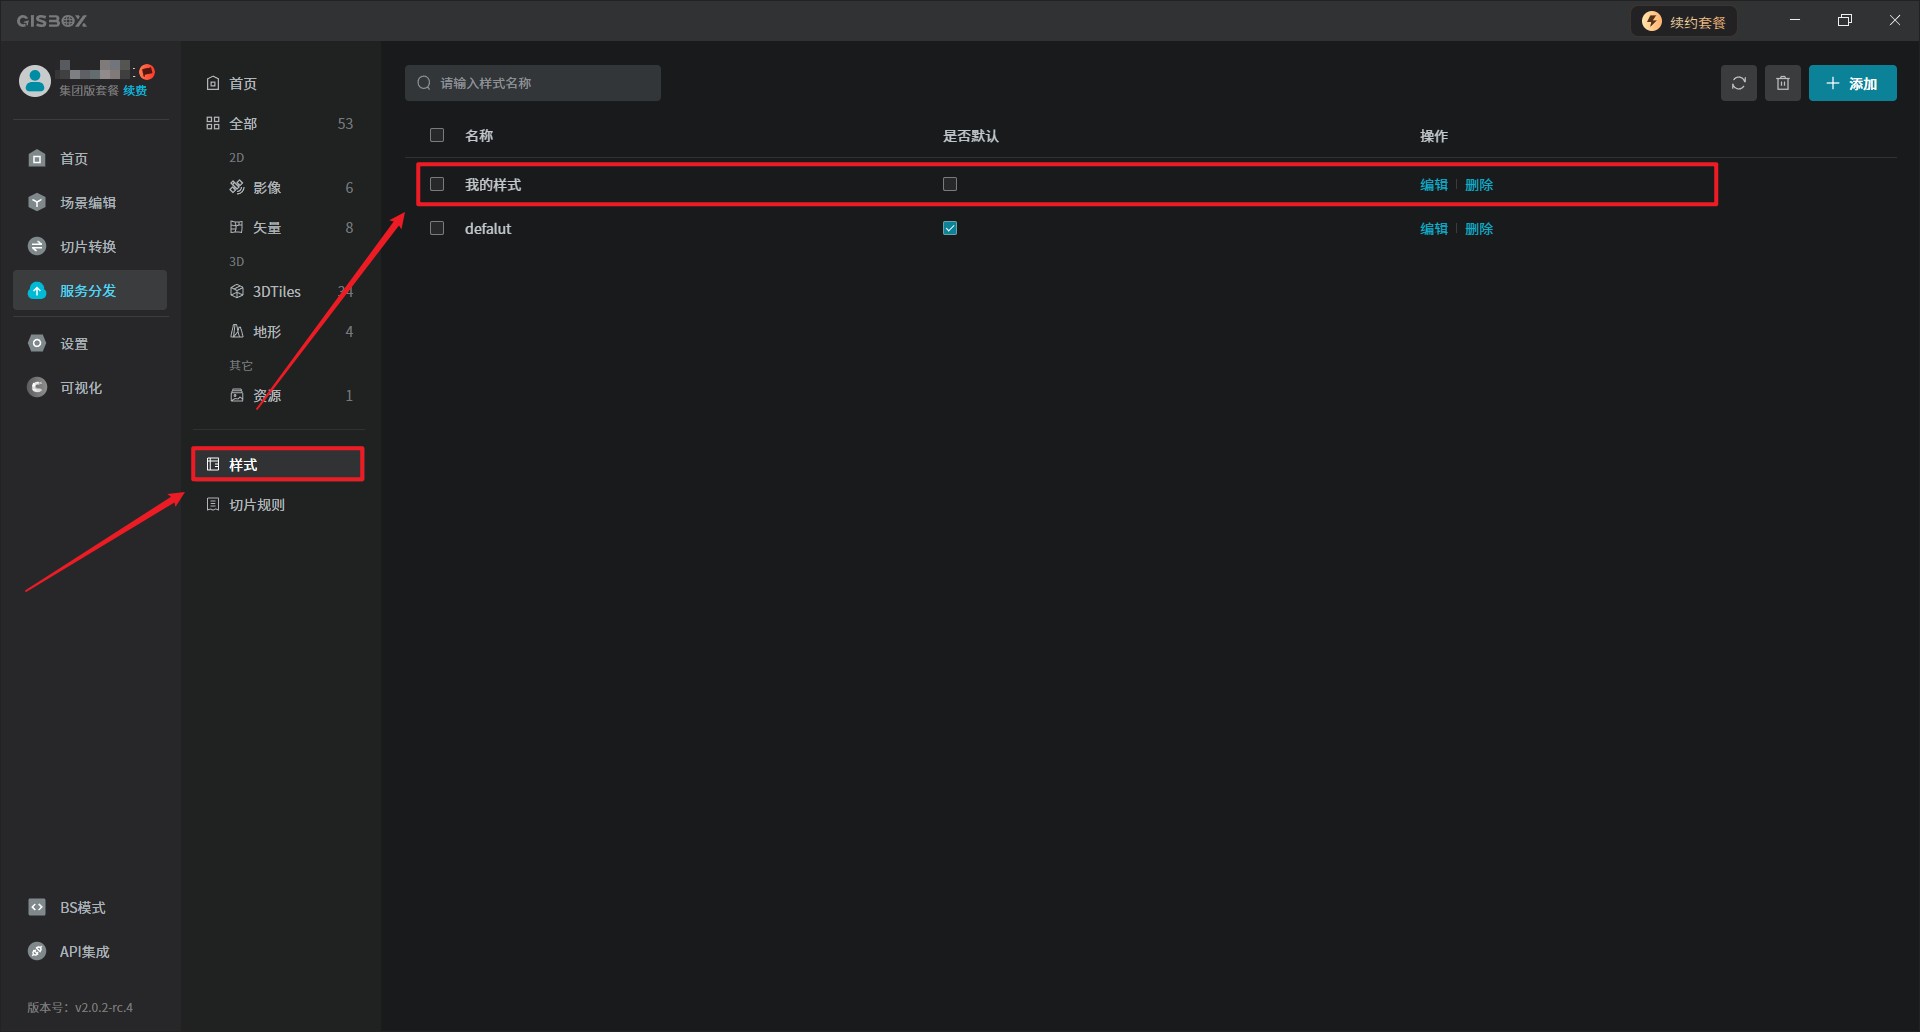Toggle the default checkbox for 我的样式

point(950,184)
